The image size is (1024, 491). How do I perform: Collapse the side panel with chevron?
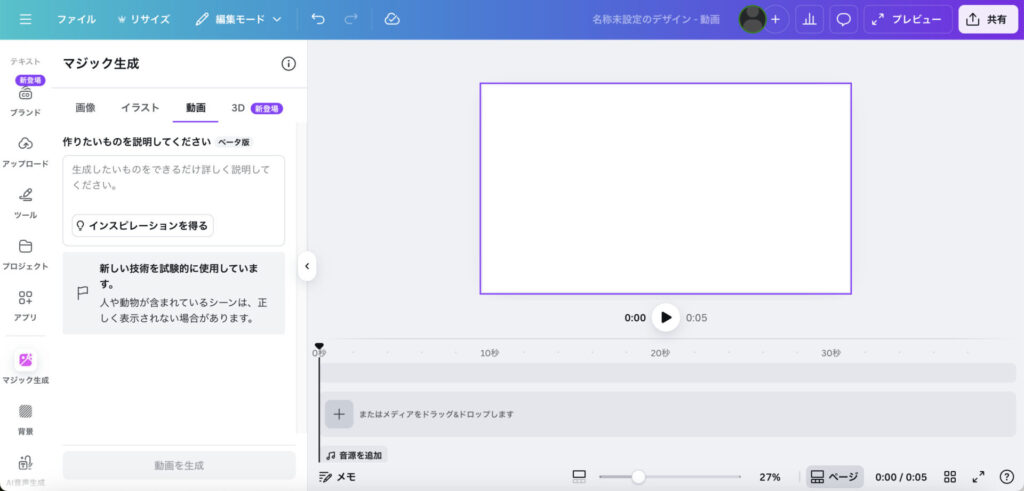(x=307, y=266)
